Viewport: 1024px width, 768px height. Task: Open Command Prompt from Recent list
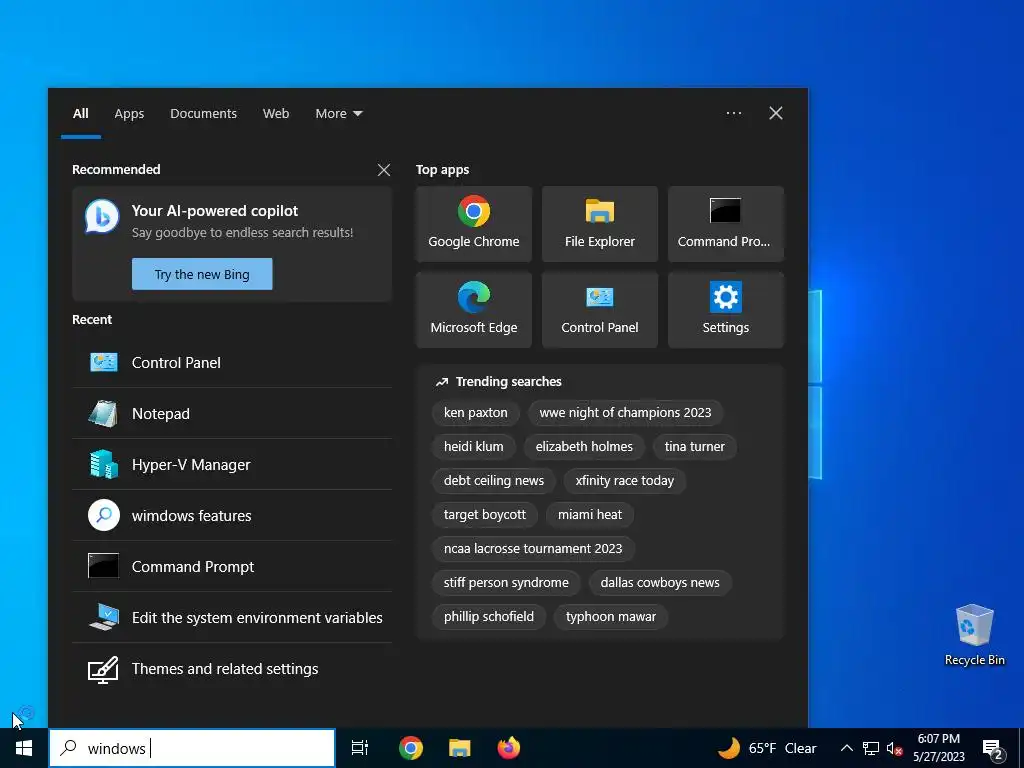coord(232,566)
